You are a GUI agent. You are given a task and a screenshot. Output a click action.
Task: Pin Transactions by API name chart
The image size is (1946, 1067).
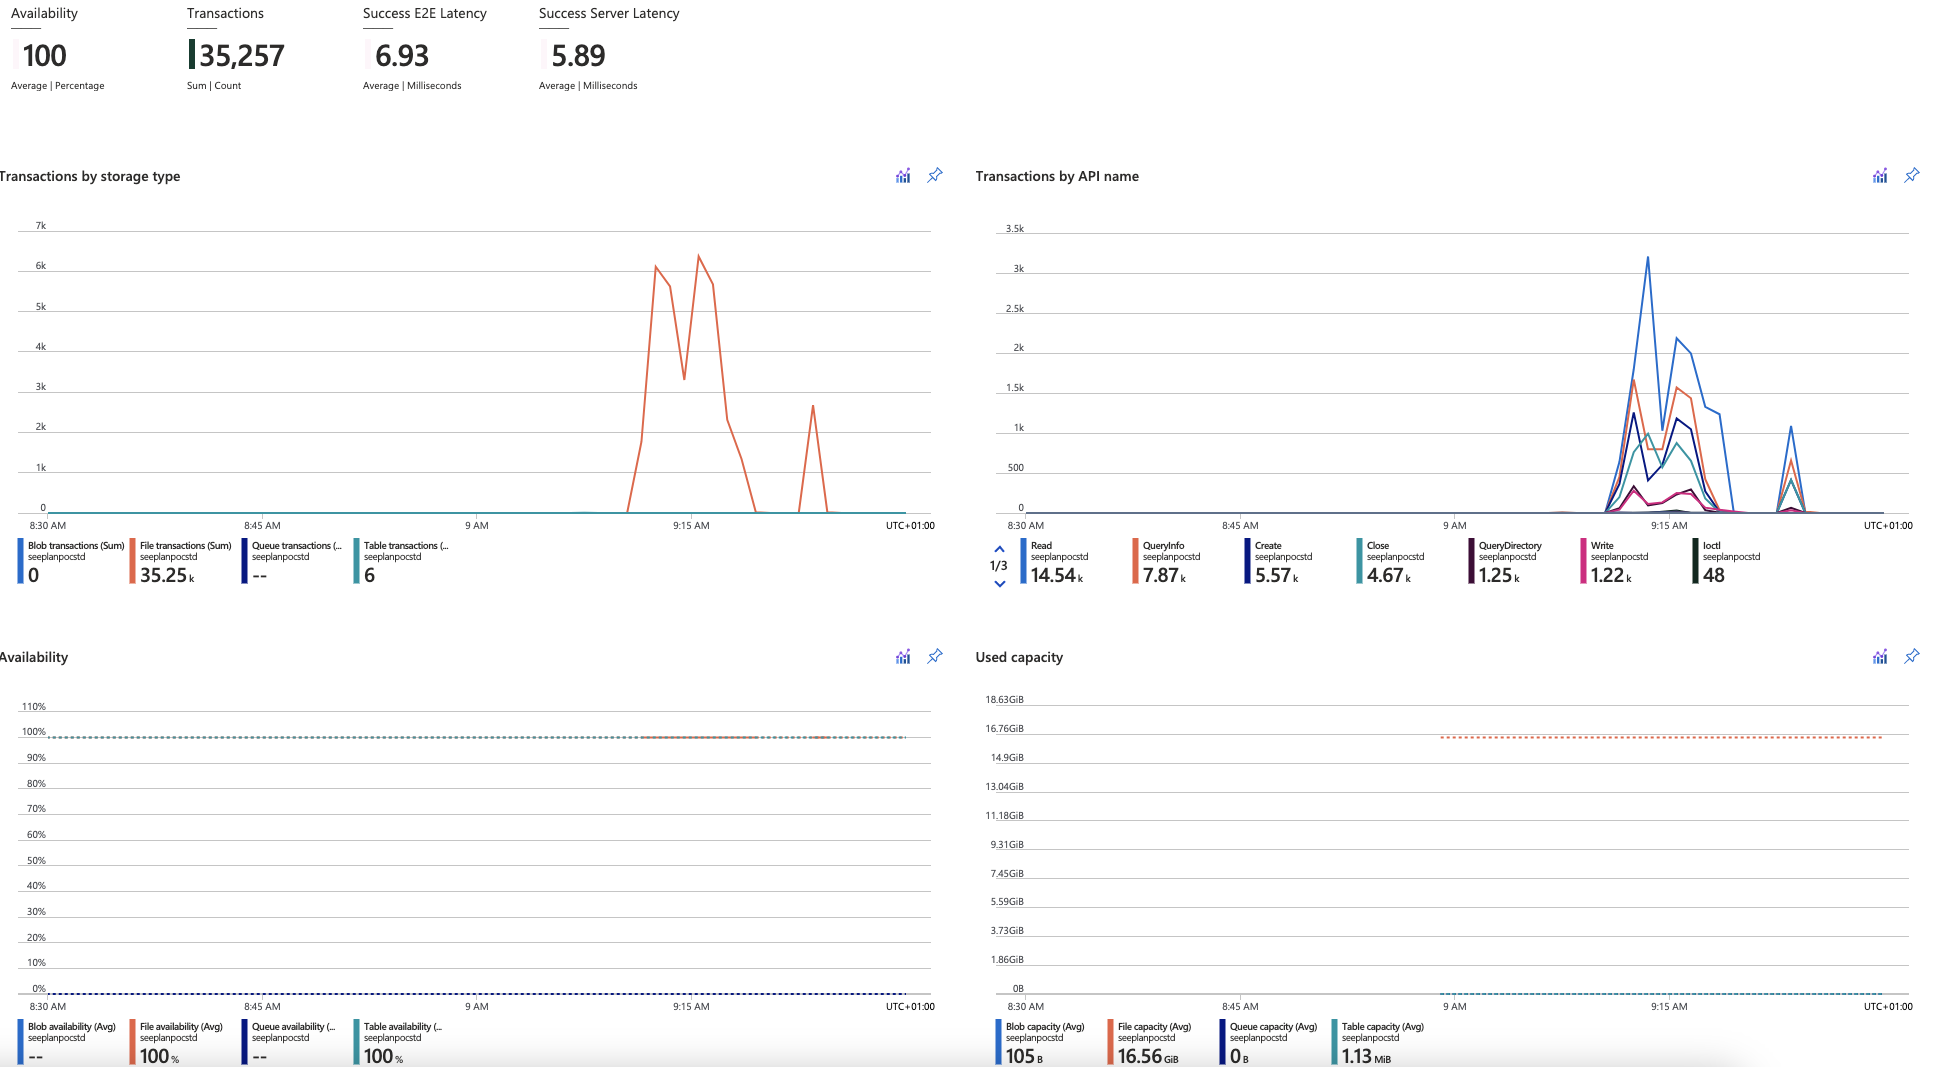pos(1912,175)
